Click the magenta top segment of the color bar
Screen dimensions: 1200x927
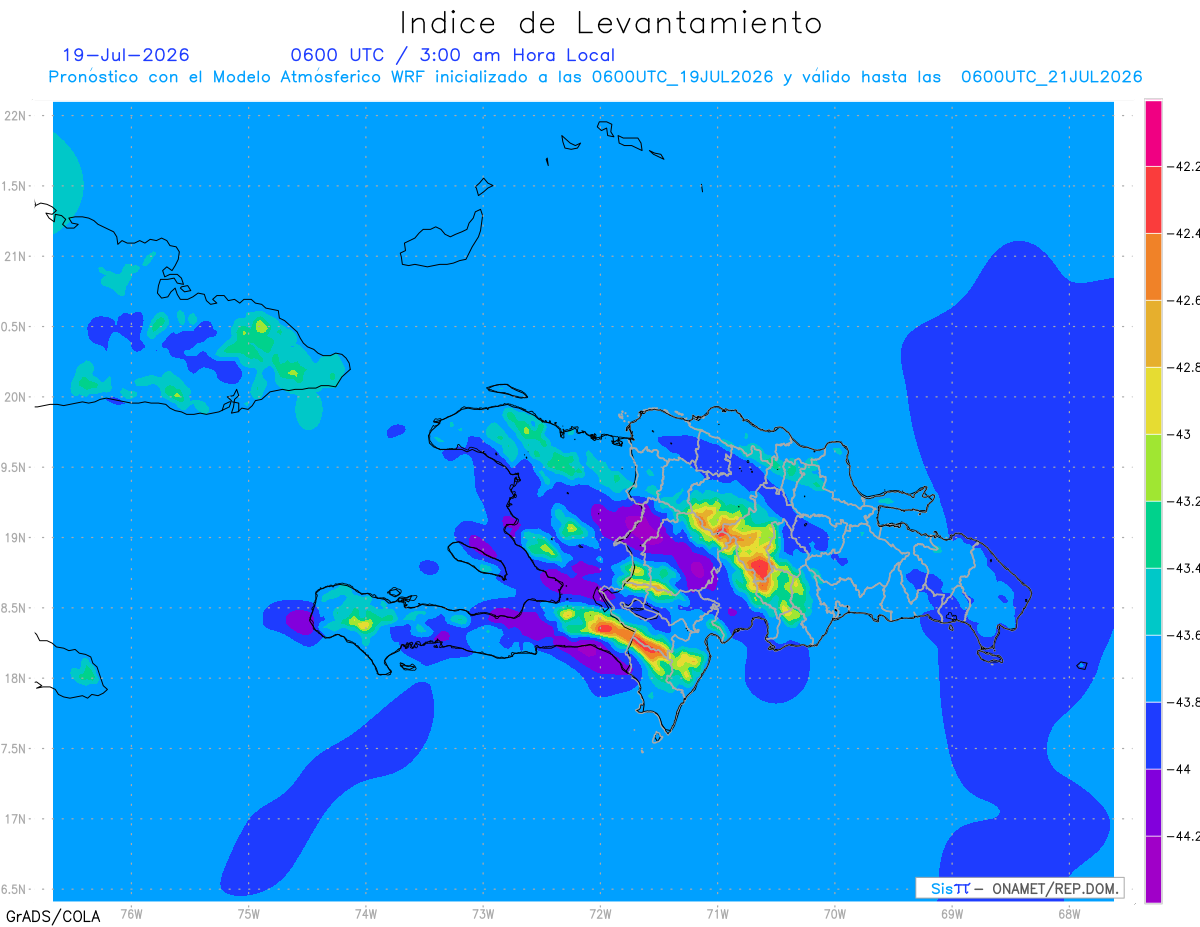click(x=1153, y=133)
